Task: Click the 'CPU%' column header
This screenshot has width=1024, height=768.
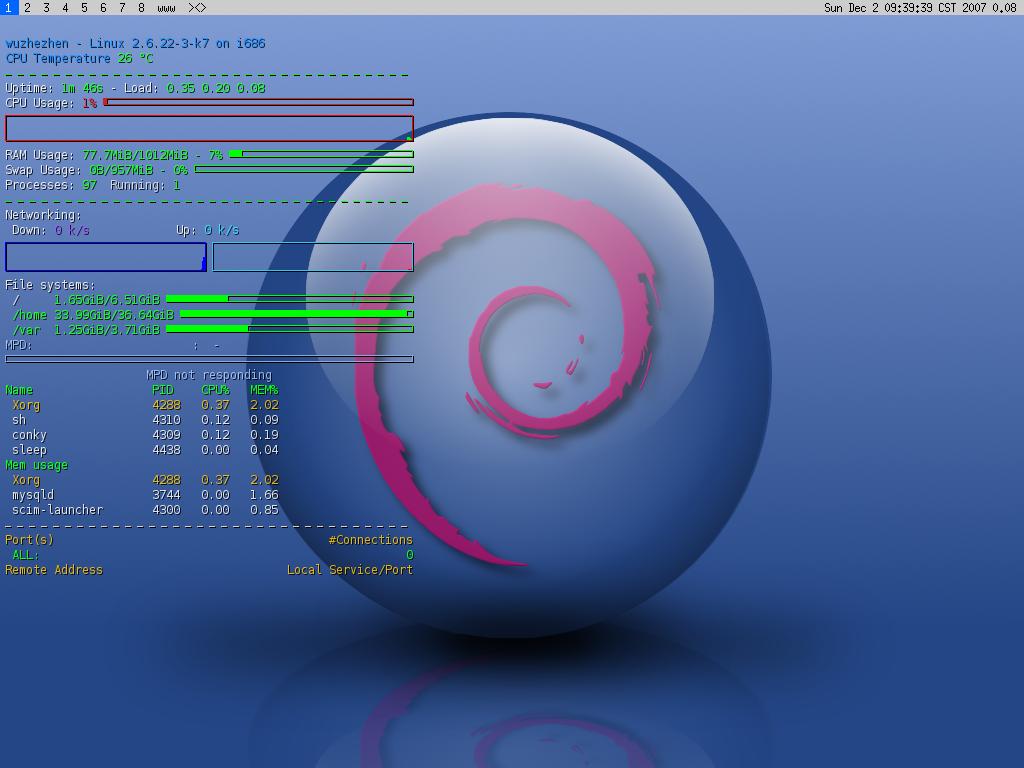Action: 216,391
